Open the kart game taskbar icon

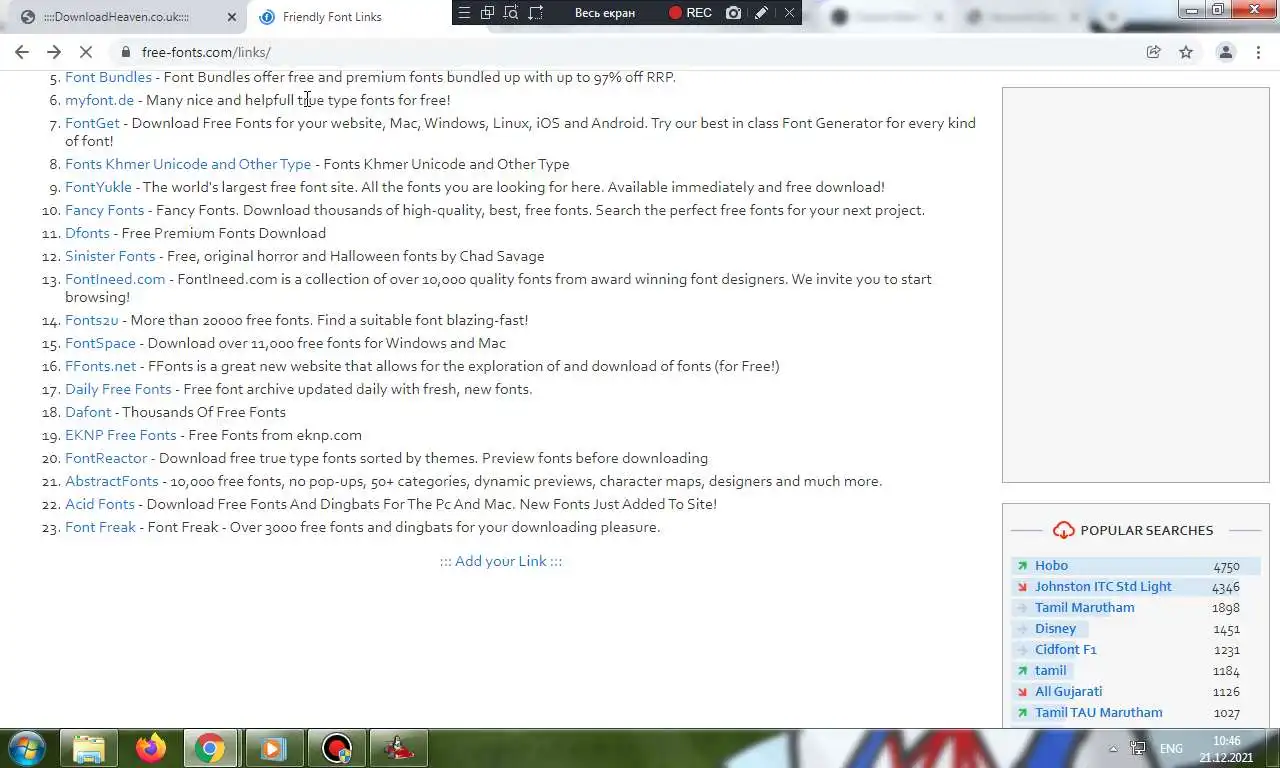tap(399, 748)
